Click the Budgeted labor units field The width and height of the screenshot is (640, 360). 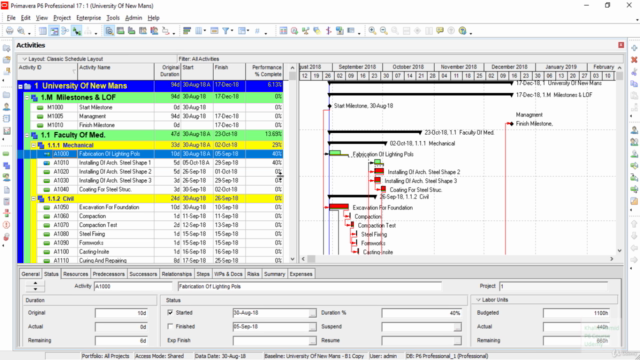click(576, 313)
